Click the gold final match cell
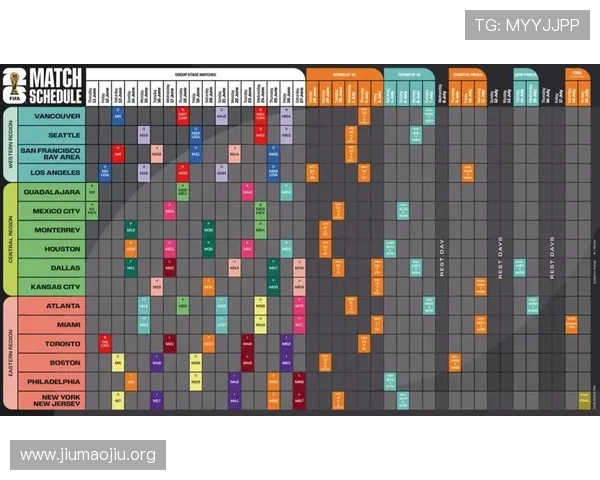The height and width of the screenshot is (480, 600). pos(584,400)
